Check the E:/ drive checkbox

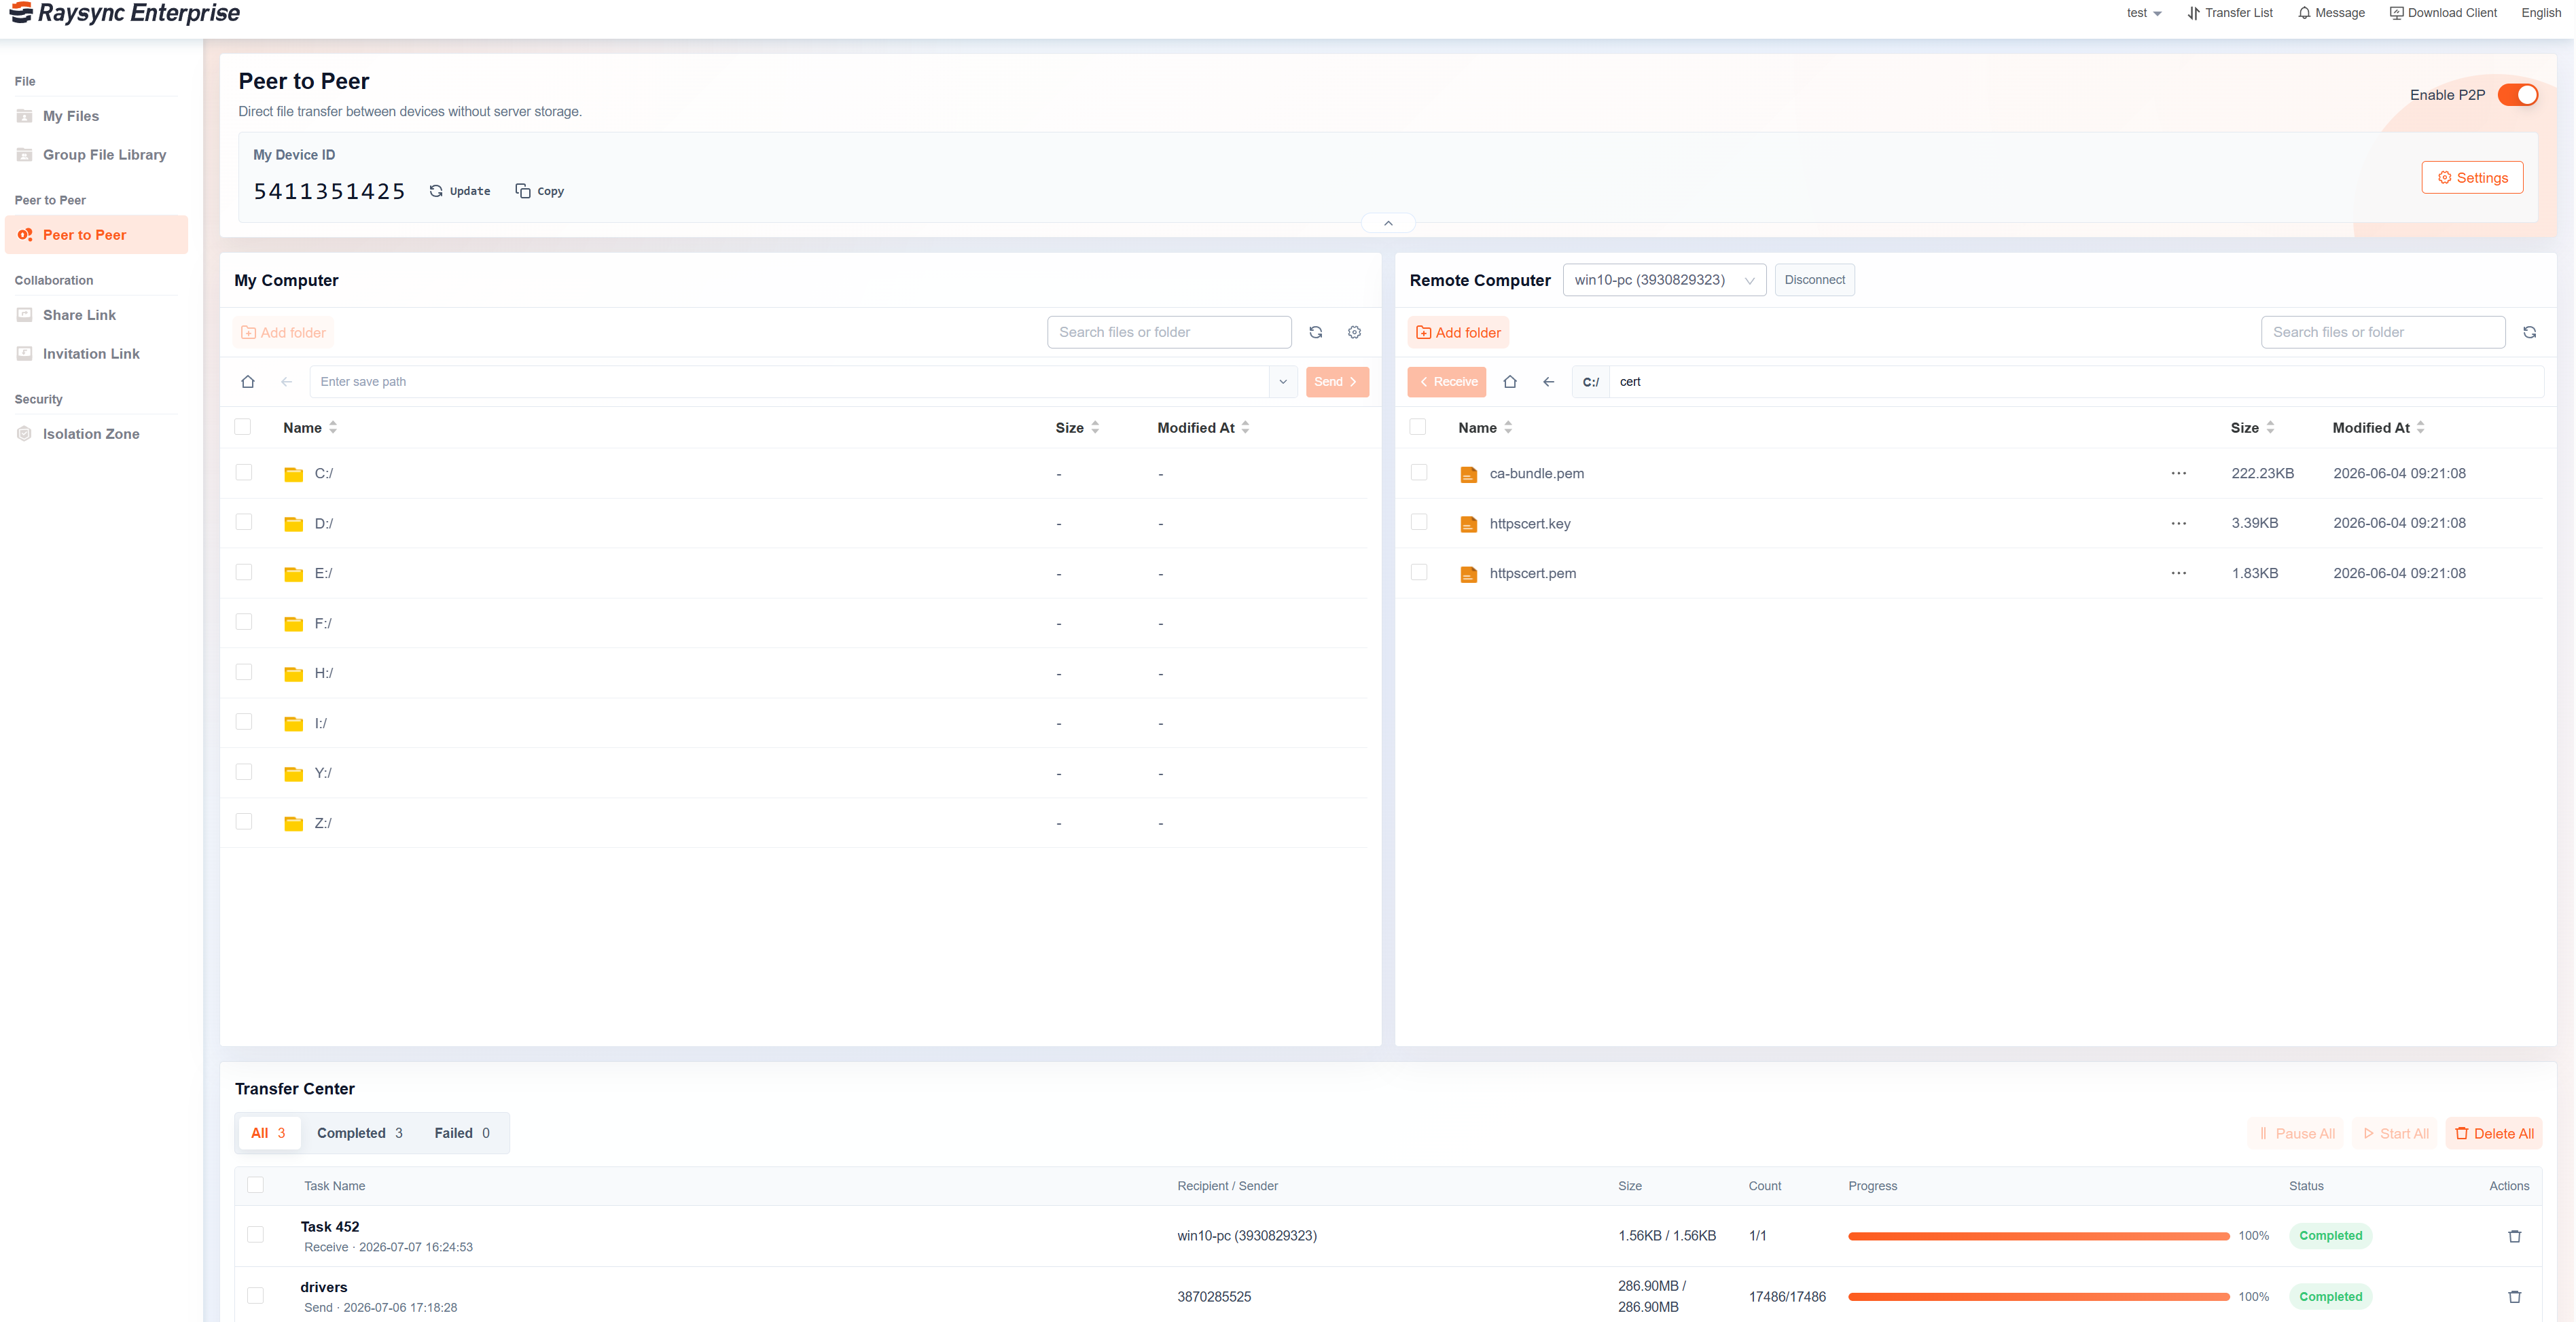[244, 572]
